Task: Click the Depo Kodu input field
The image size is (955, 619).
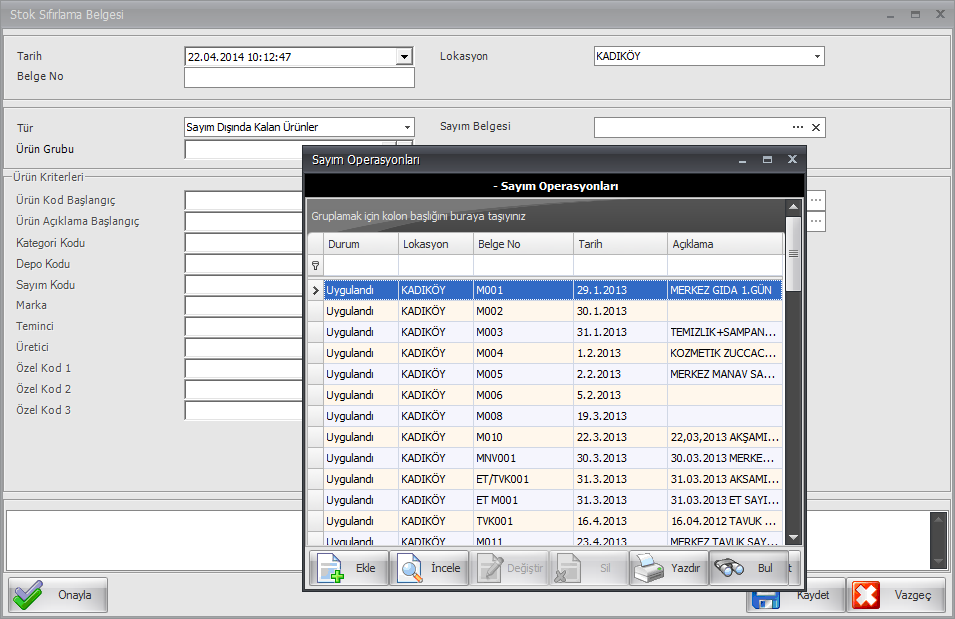Action: tap(244, 264)
